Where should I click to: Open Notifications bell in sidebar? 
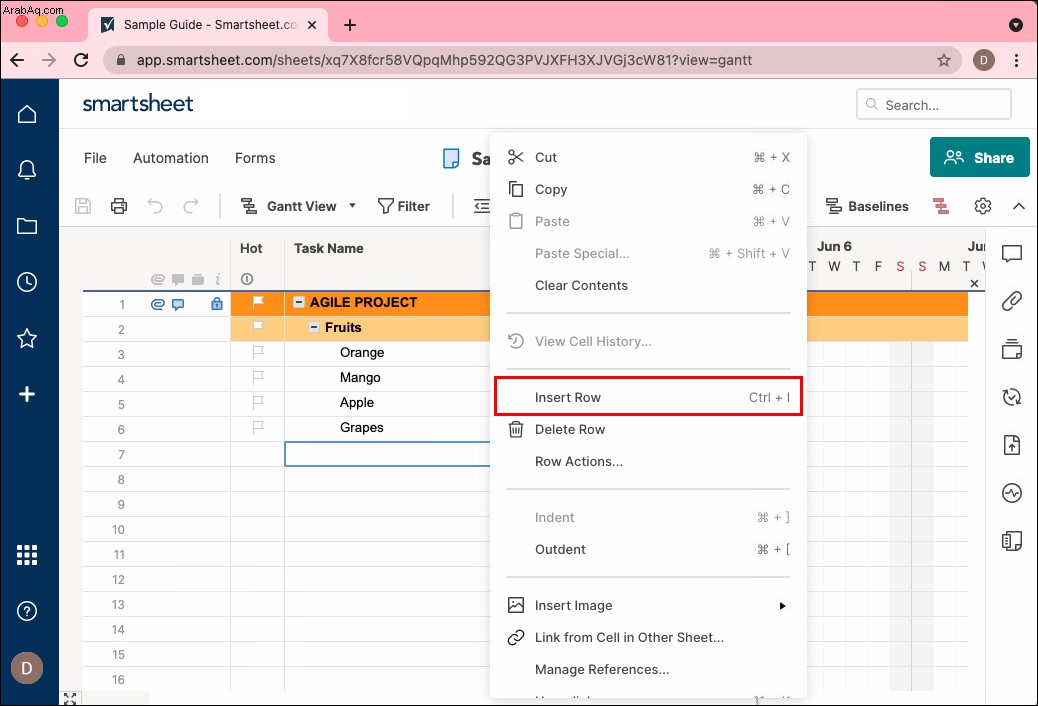(26, 170)
